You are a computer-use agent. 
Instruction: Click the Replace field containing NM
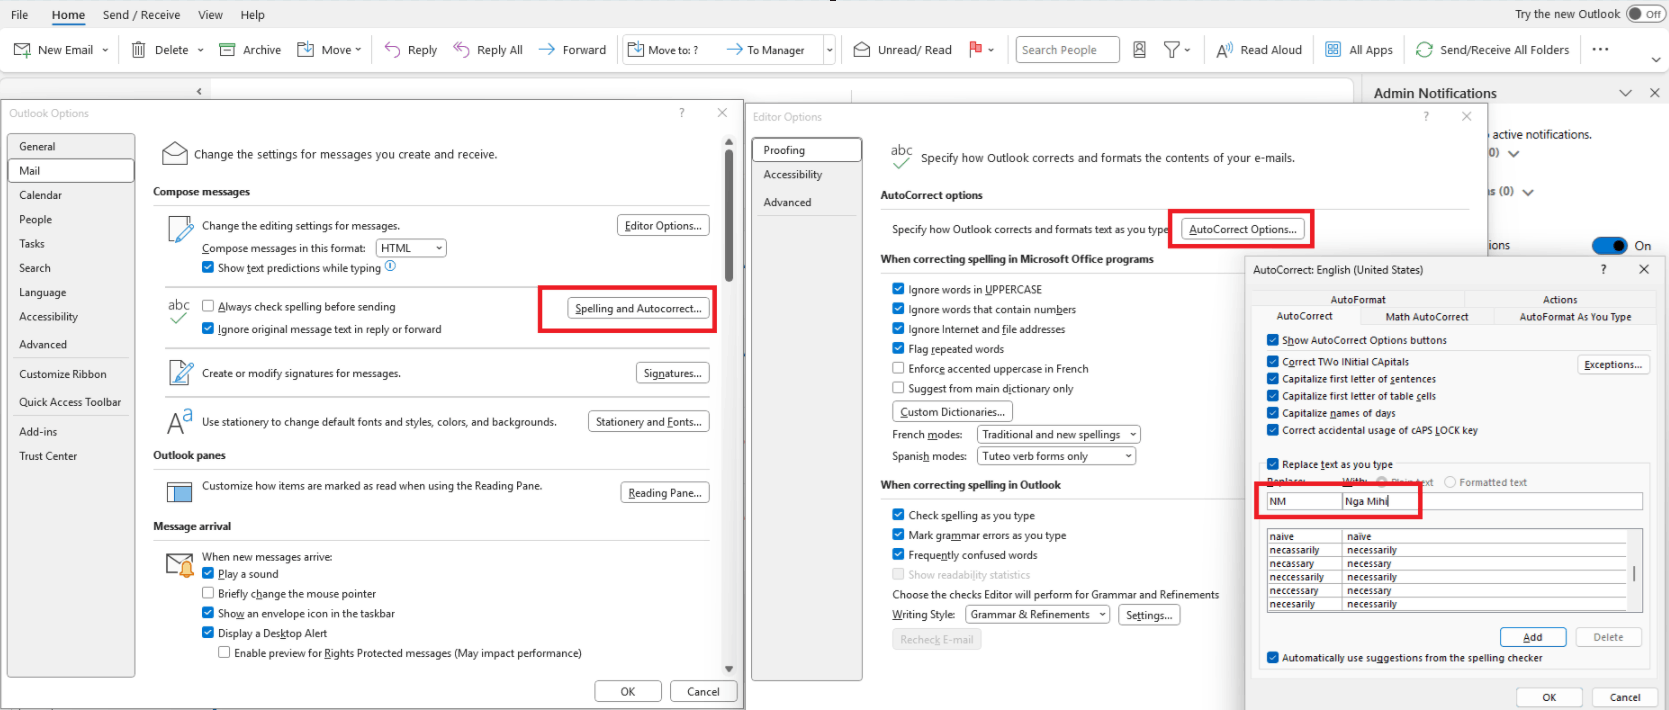[x=1304, y=501]
